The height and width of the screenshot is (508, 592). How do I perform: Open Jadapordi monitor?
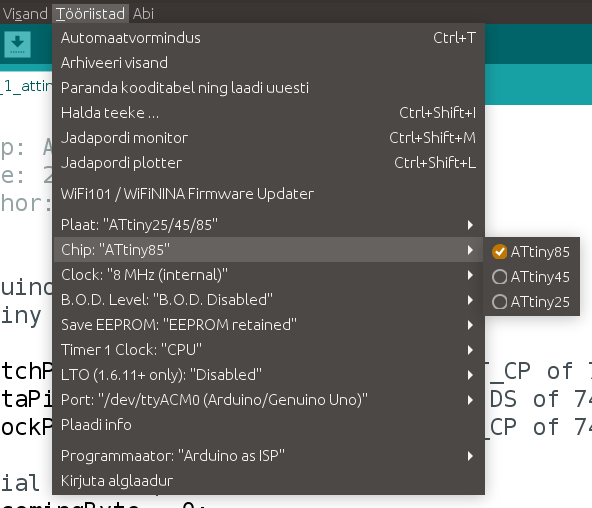(x=268, y=138)
